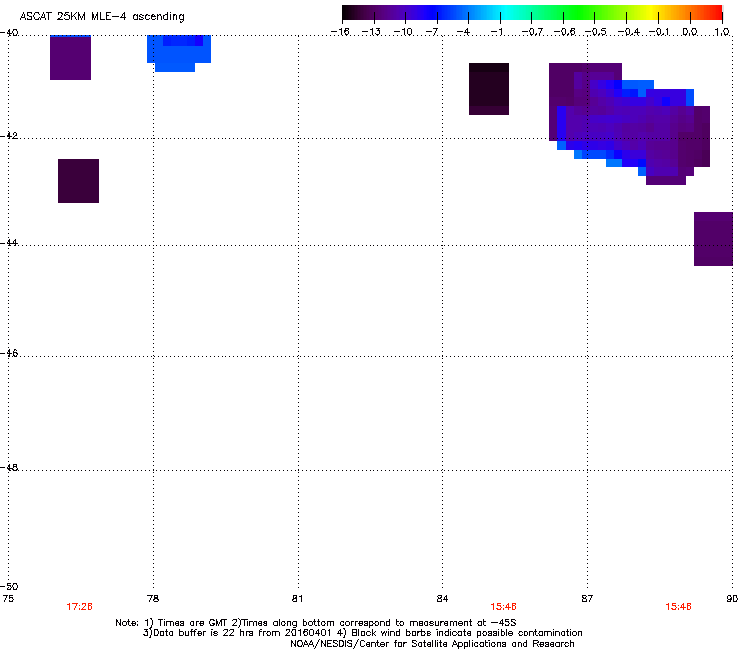
Task: Click the 84 longitude axis label
Action: point(442,599)
